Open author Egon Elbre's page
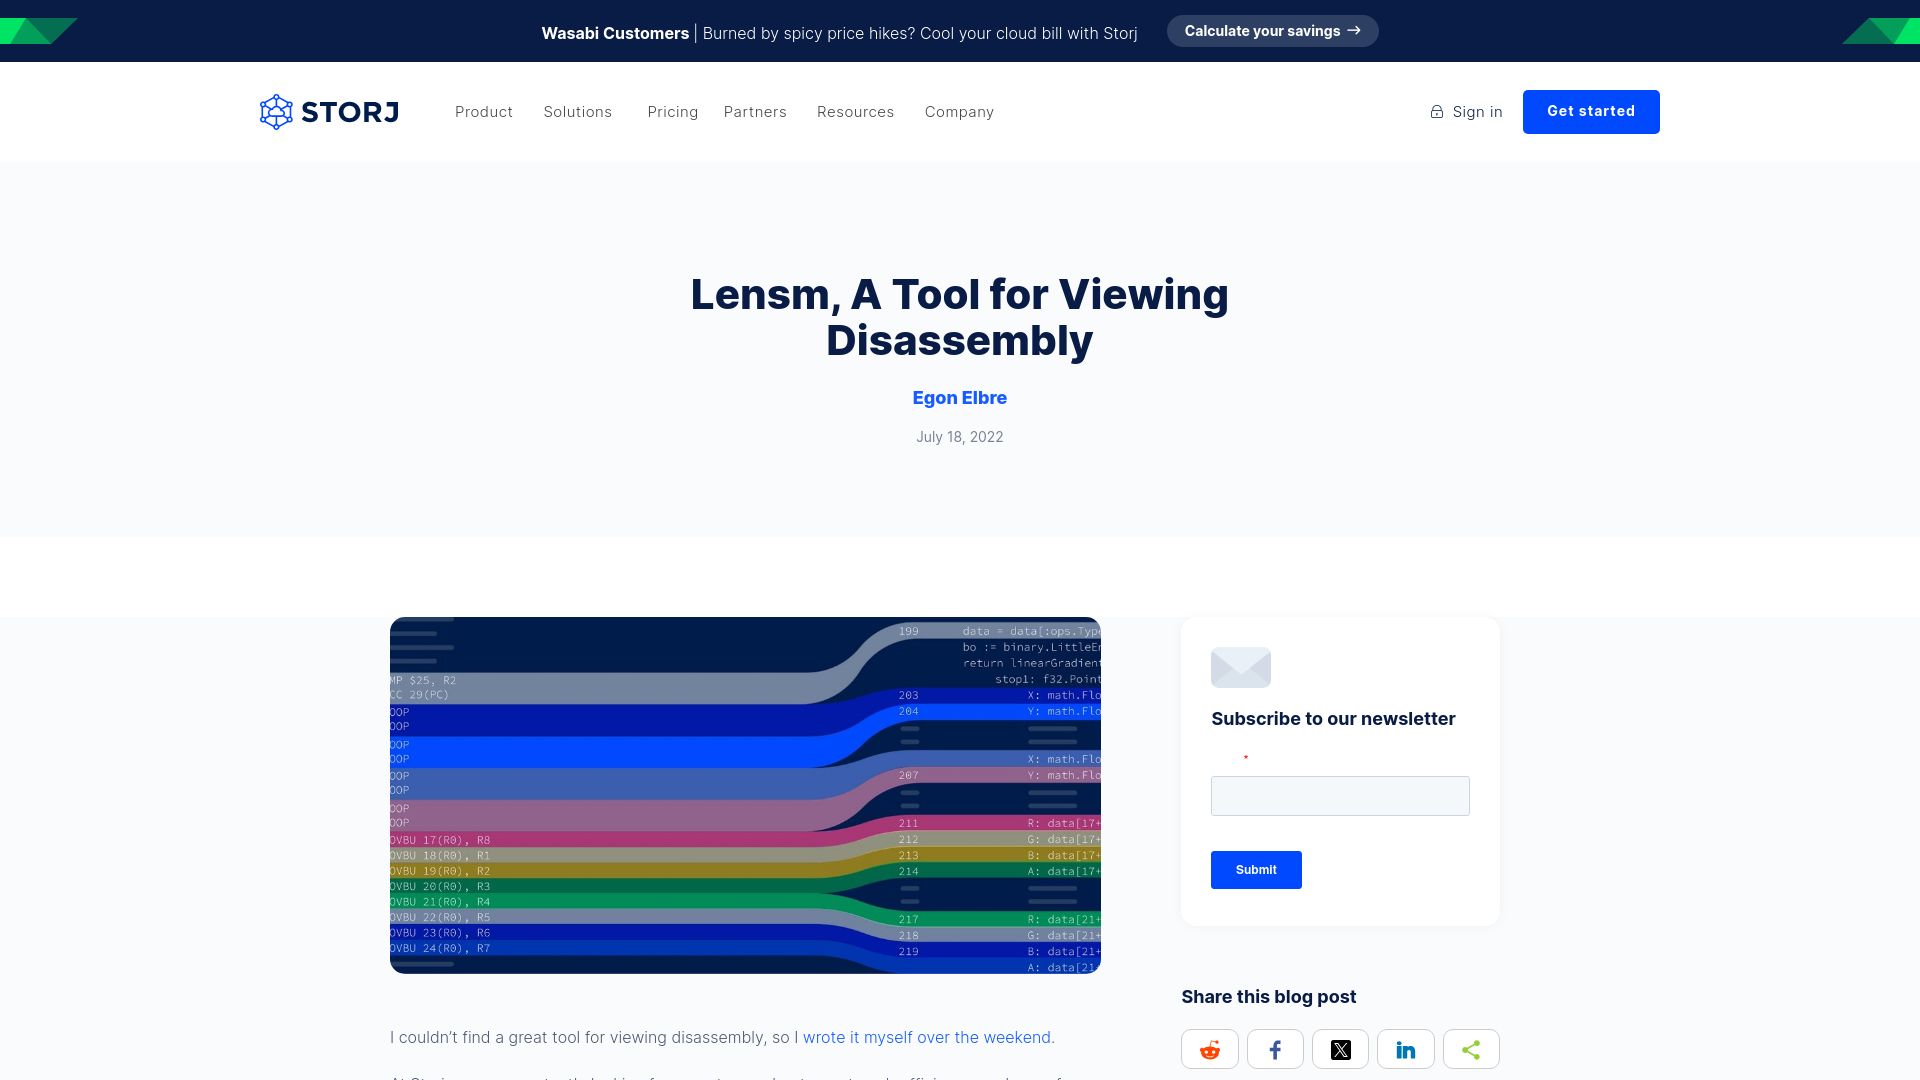Screen dimensions: 1920x1080 click(x=960, y=398)
